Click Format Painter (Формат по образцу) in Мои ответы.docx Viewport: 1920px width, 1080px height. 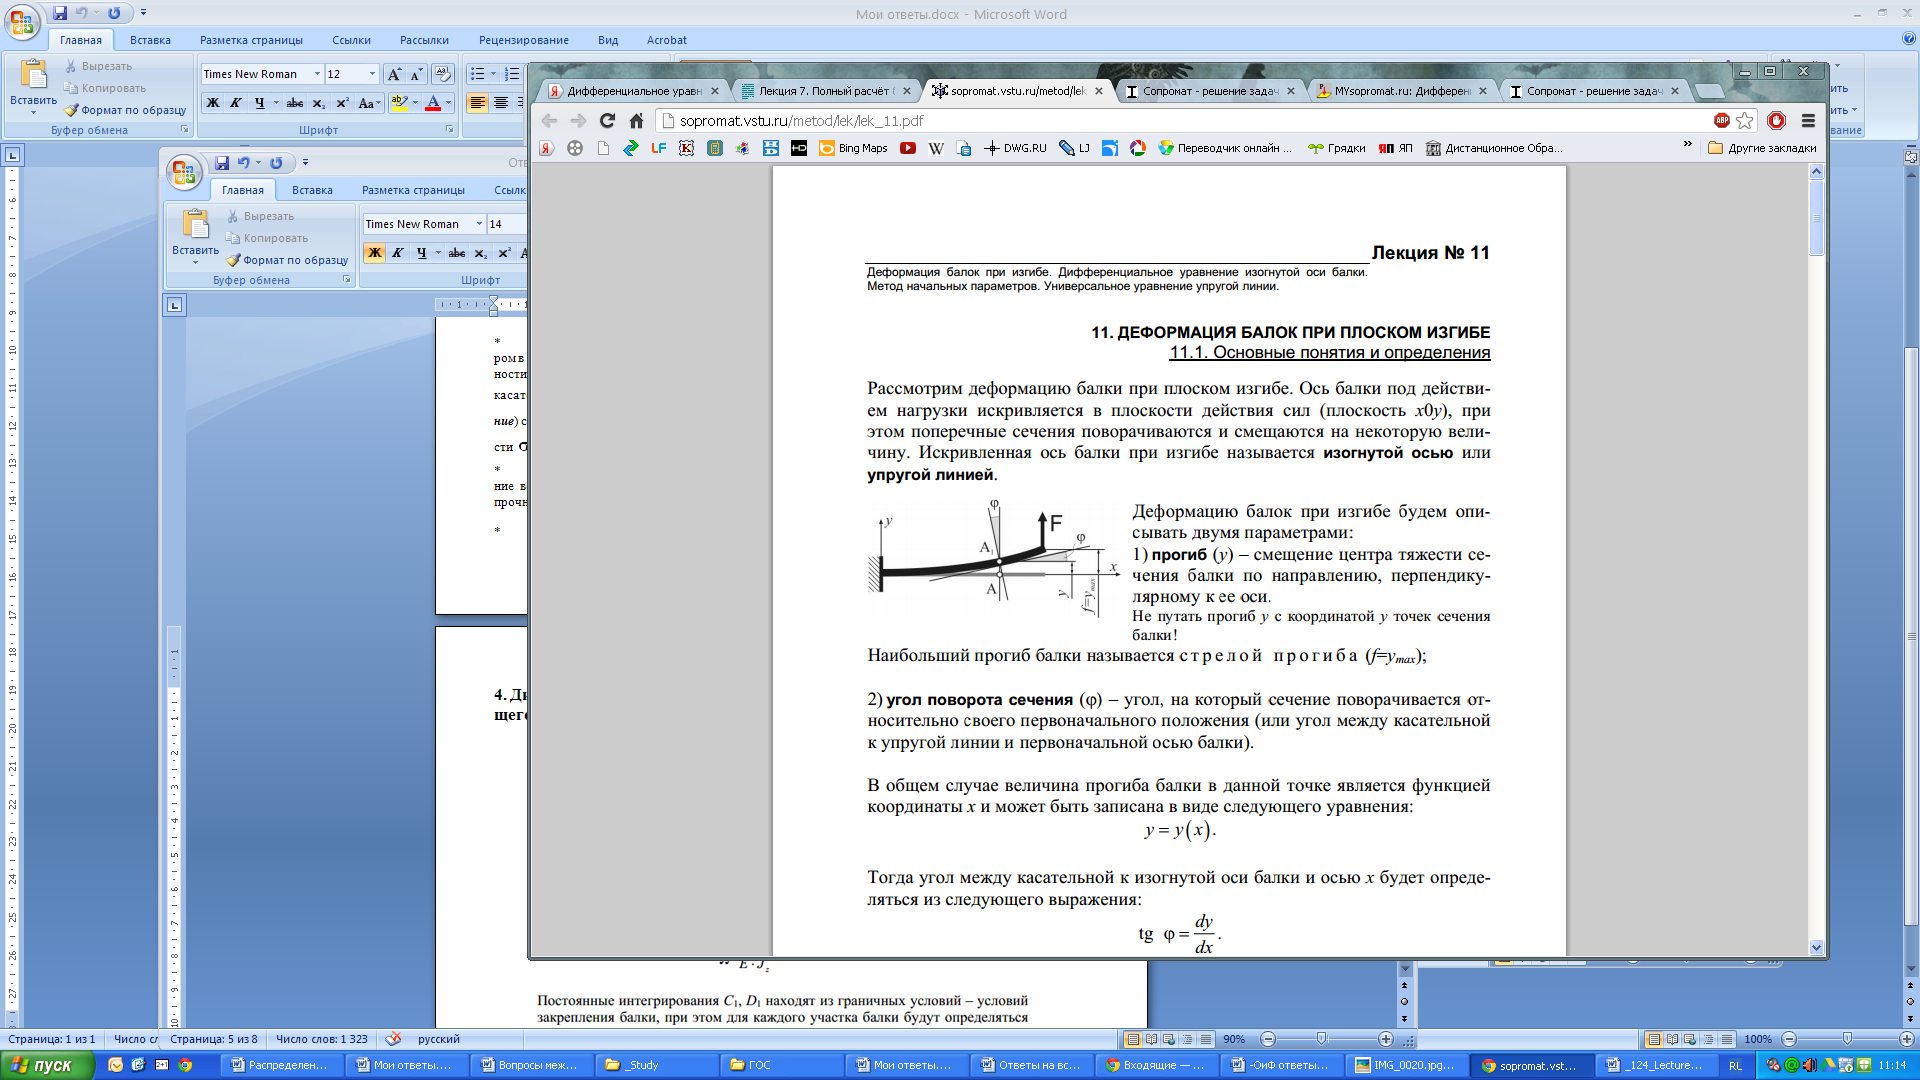(125, 110)
